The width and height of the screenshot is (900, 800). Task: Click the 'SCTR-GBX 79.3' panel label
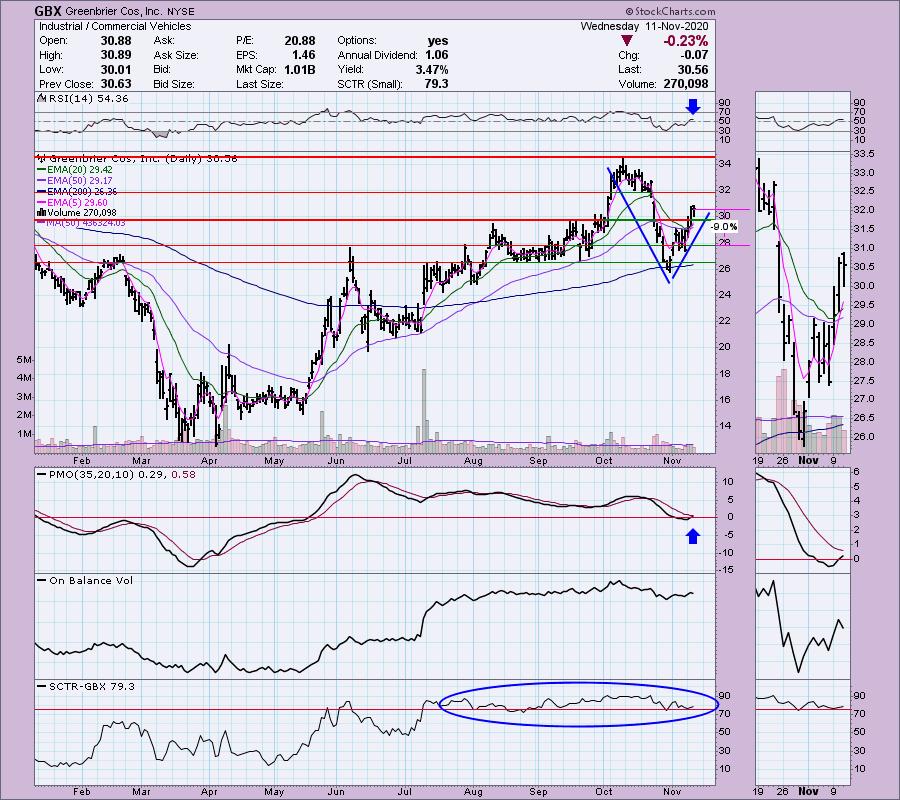pos(92,686)
